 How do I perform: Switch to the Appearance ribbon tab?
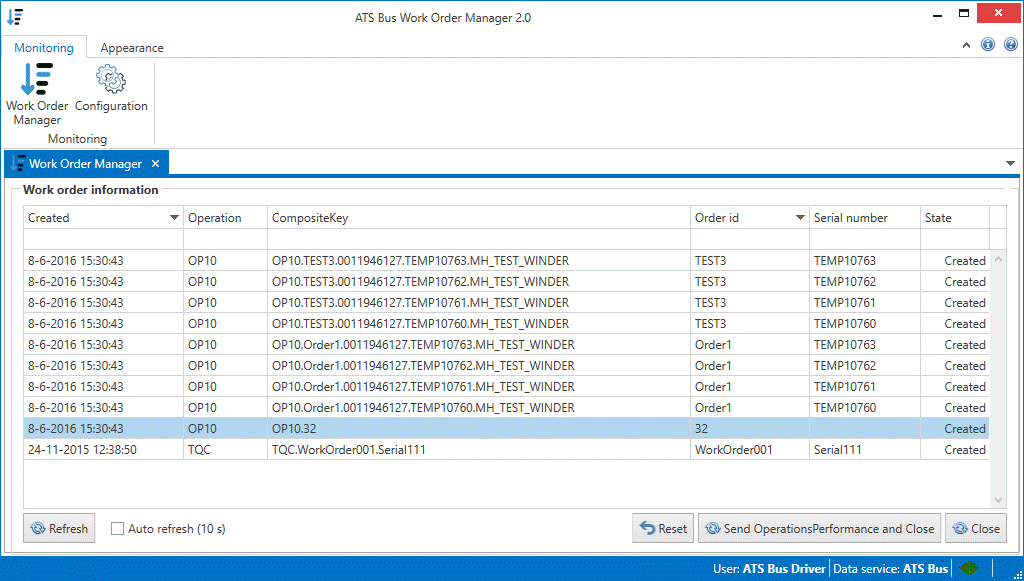click(x=132, y=48)
